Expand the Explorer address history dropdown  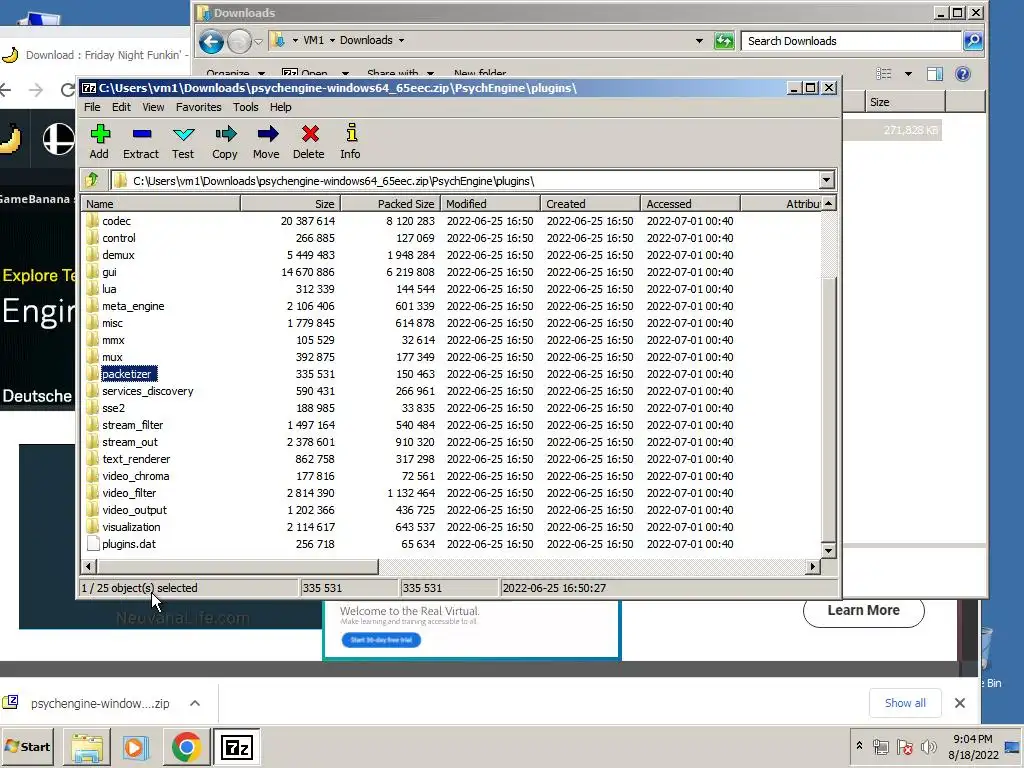(x=699, y=40)
